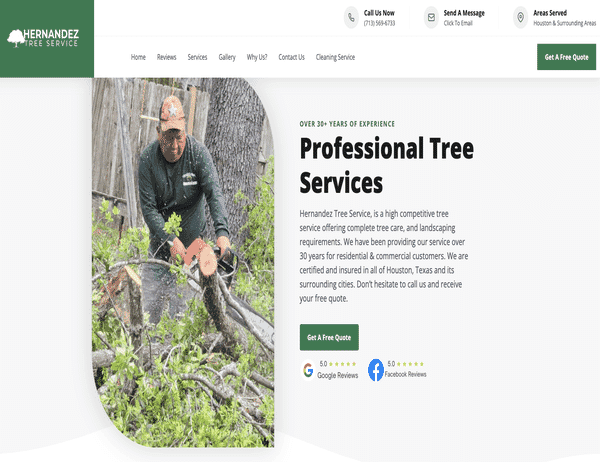Open the Services menu

pyautogui.click(x=197, y=57)
